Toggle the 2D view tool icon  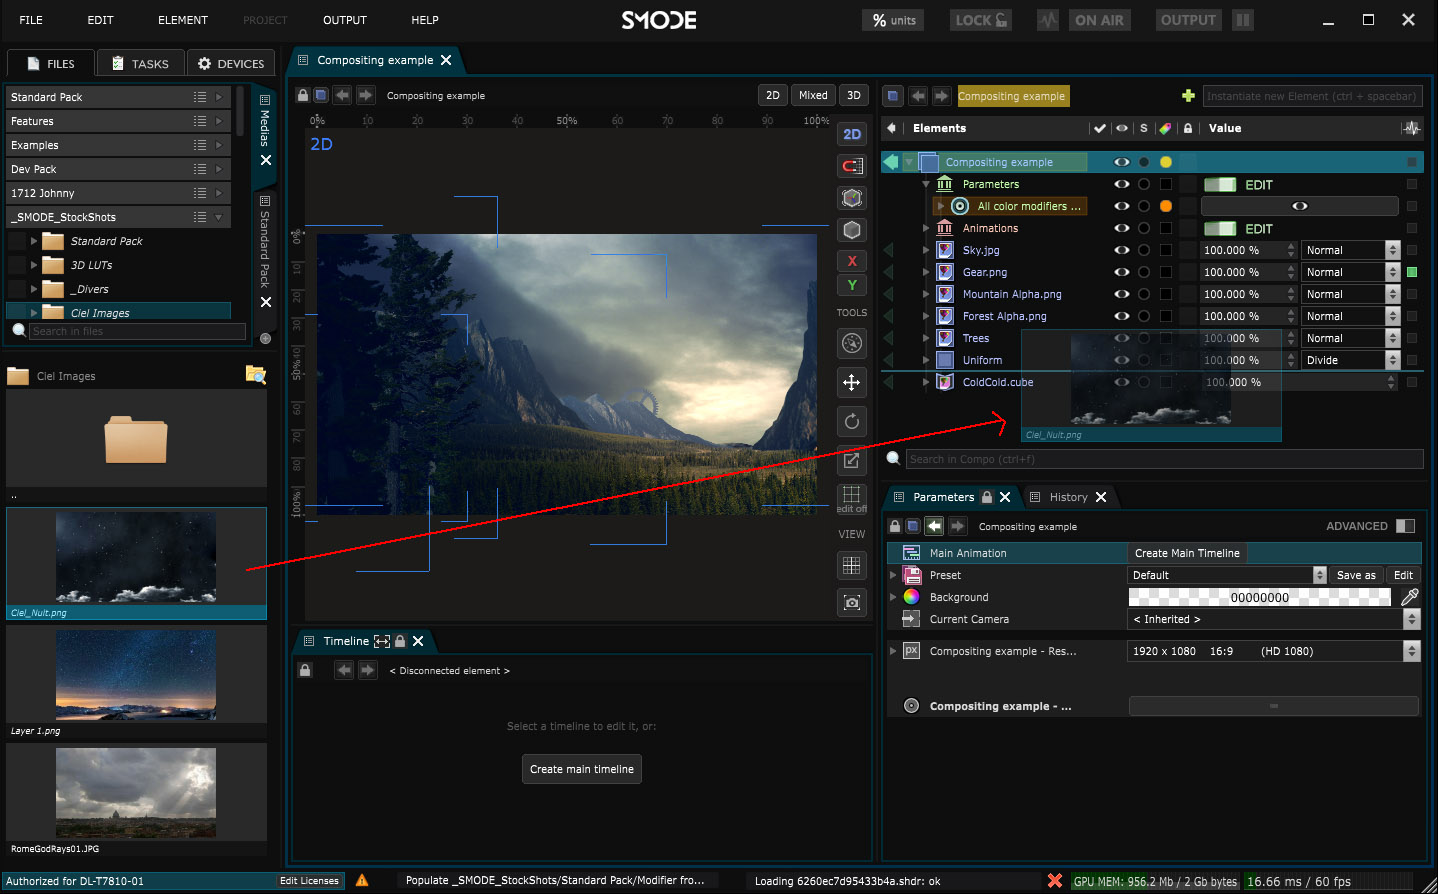pos(852,134)
